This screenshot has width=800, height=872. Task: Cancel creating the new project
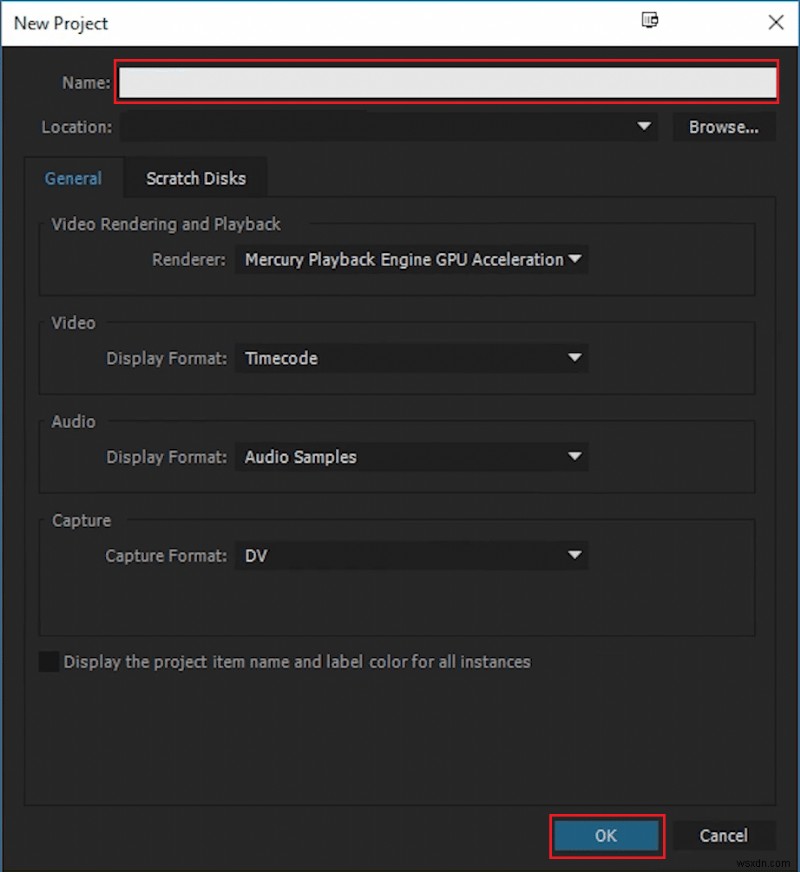(724, 836)
